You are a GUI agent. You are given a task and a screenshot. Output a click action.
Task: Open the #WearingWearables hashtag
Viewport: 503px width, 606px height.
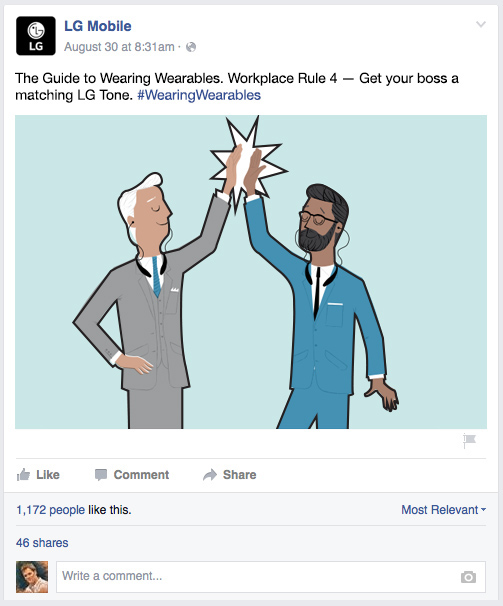tap(199, 95)
